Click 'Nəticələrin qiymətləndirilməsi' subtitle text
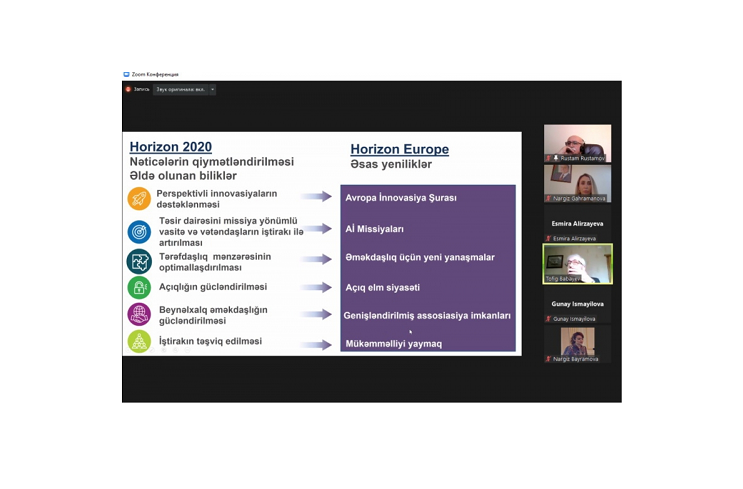Viewport: 743px width, 489px height. (x=212, y=162)
